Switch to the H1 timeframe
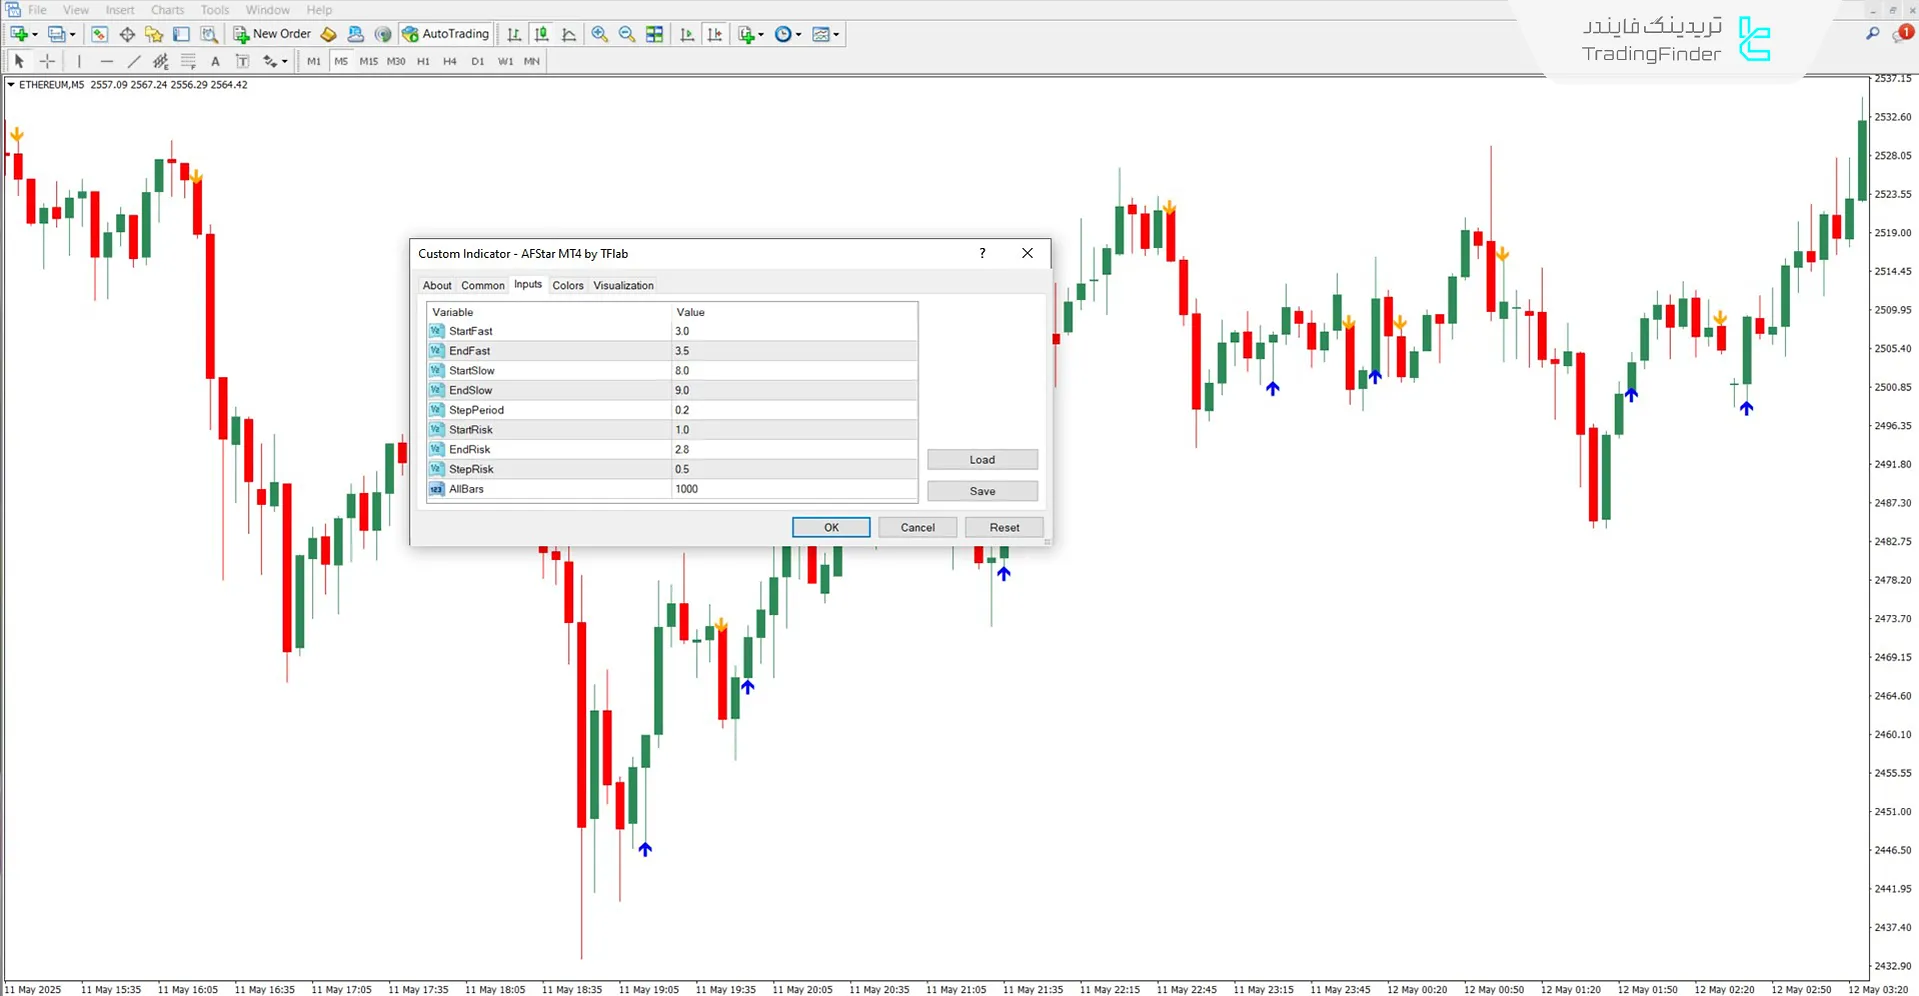 423,61
